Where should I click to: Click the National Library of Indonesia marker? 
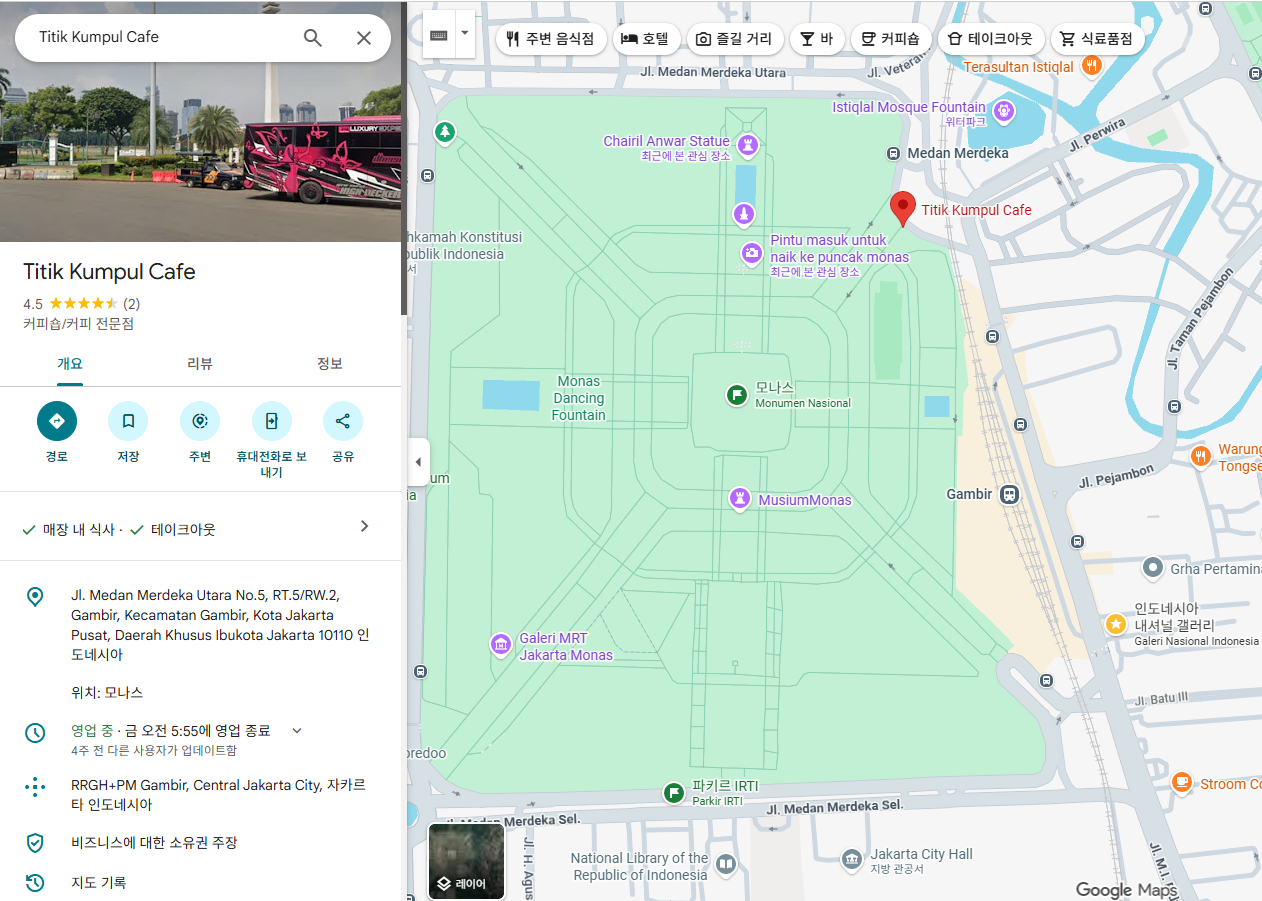[x=726, y=863]
